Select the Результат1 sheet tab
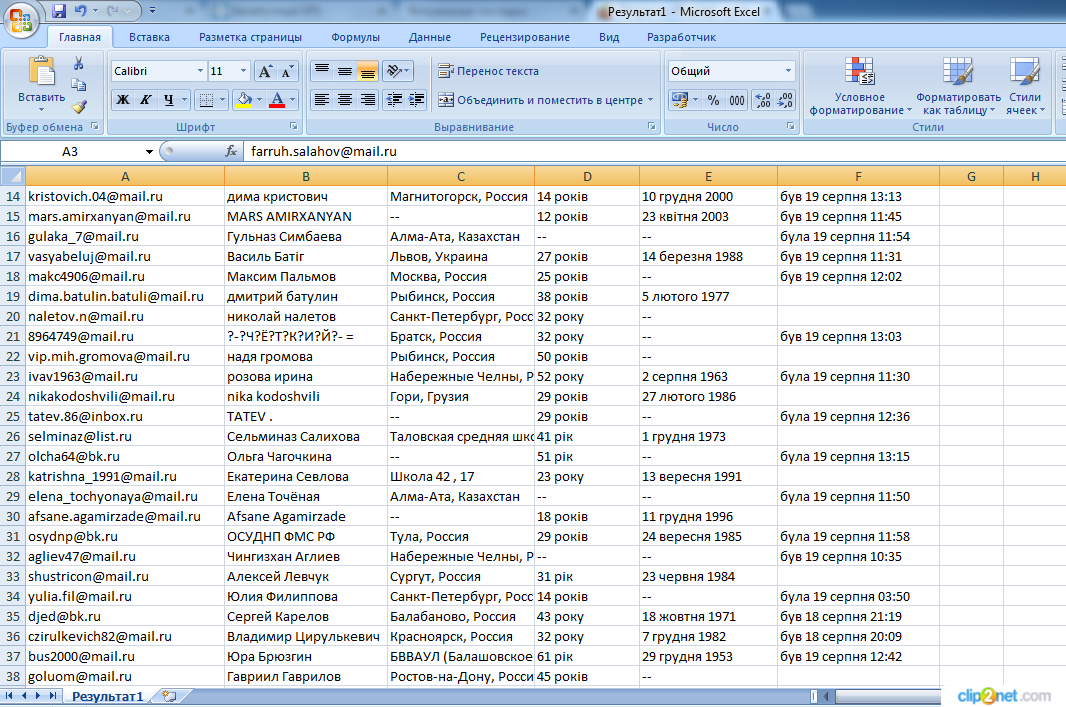Screen dimensions: 1066x707 (107, 696)
